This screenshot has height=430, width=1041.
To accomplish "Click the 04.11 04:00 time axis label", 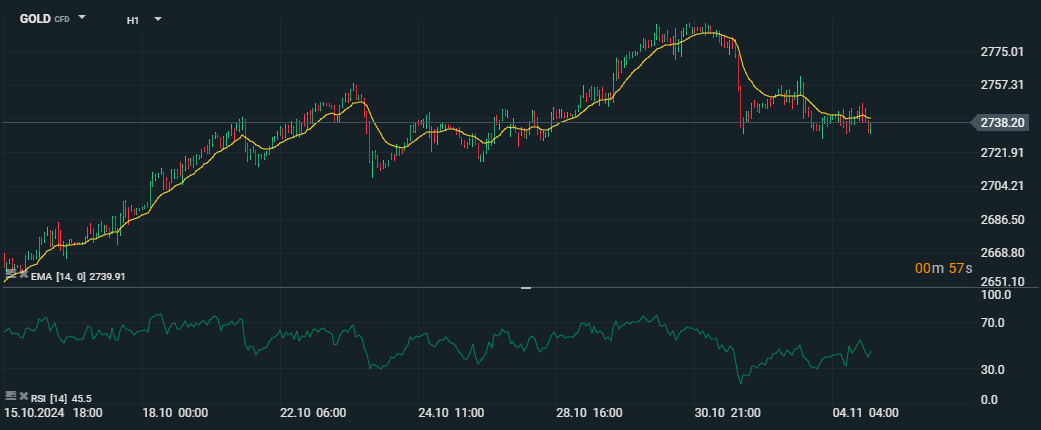I will 866,412.
